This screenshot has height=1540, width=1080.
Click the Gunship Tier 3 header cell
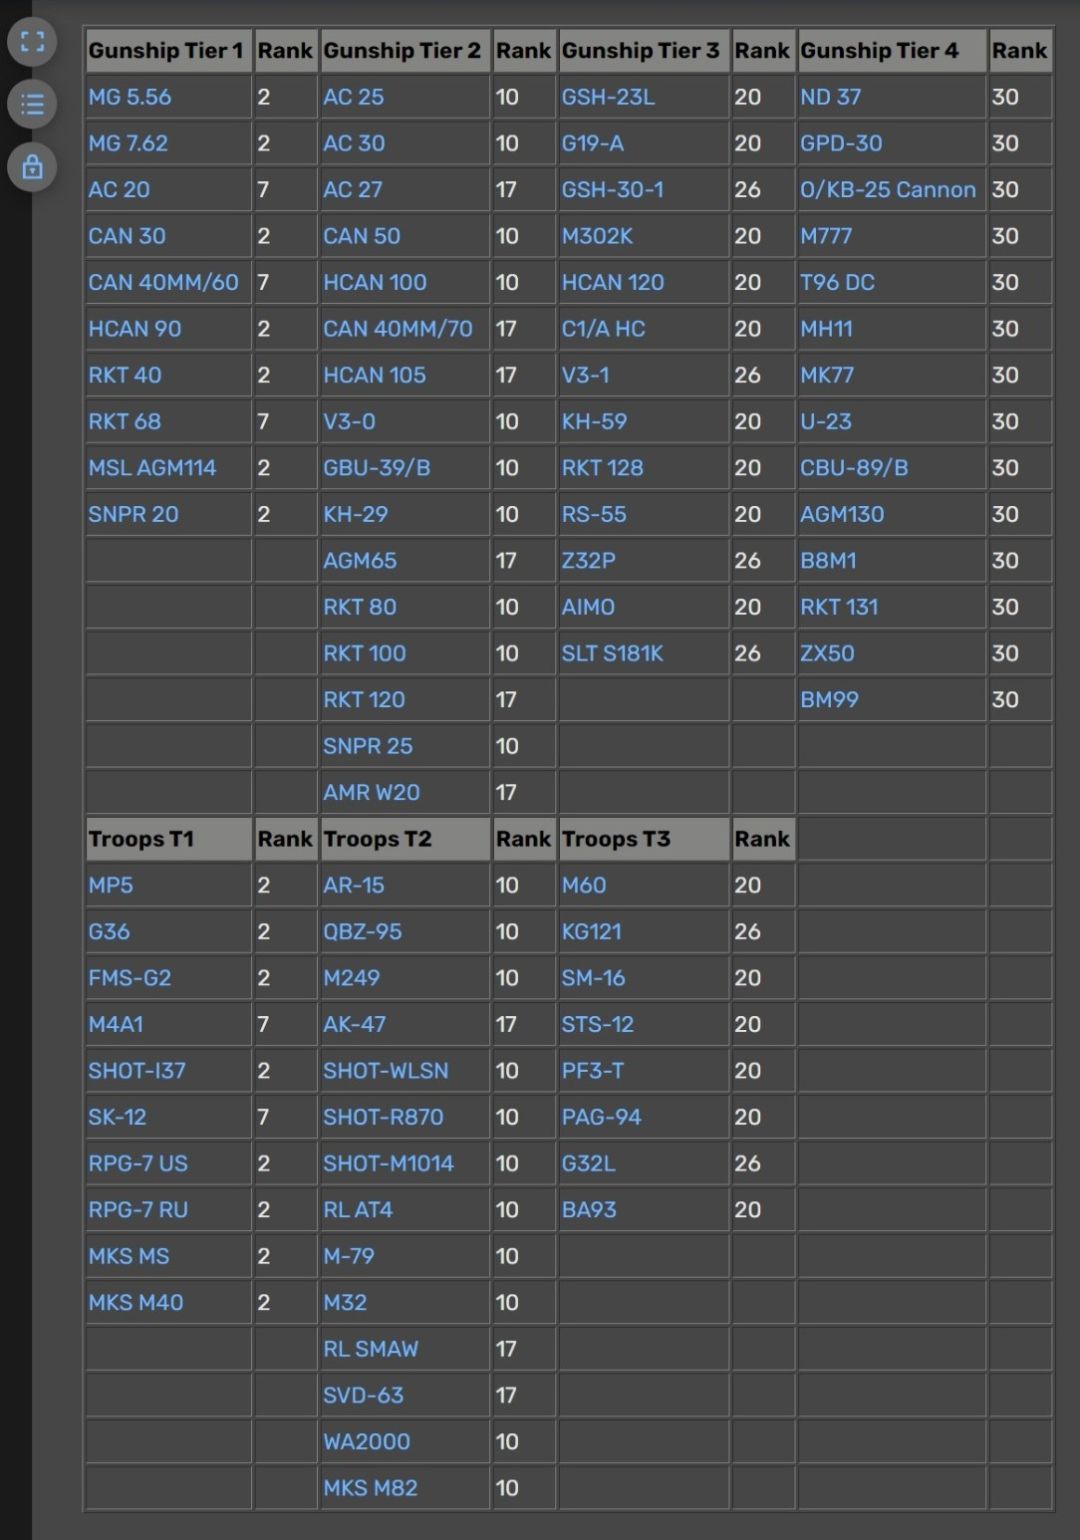pyautogui.click(x=640, y=51)
